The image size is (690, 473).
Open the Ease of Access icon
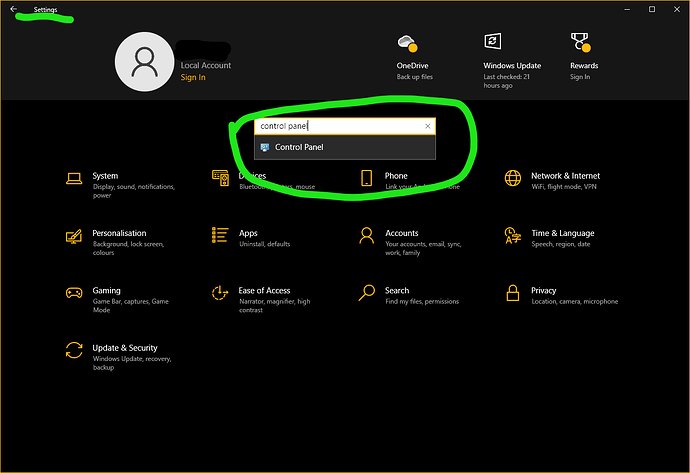220,293
